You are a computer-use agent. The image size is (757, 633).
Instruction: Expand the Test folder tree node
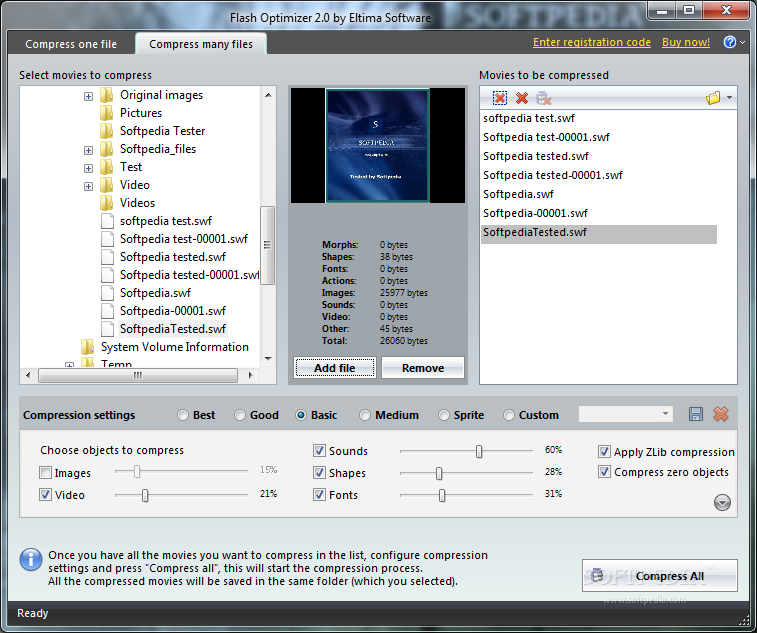point(88,168)
